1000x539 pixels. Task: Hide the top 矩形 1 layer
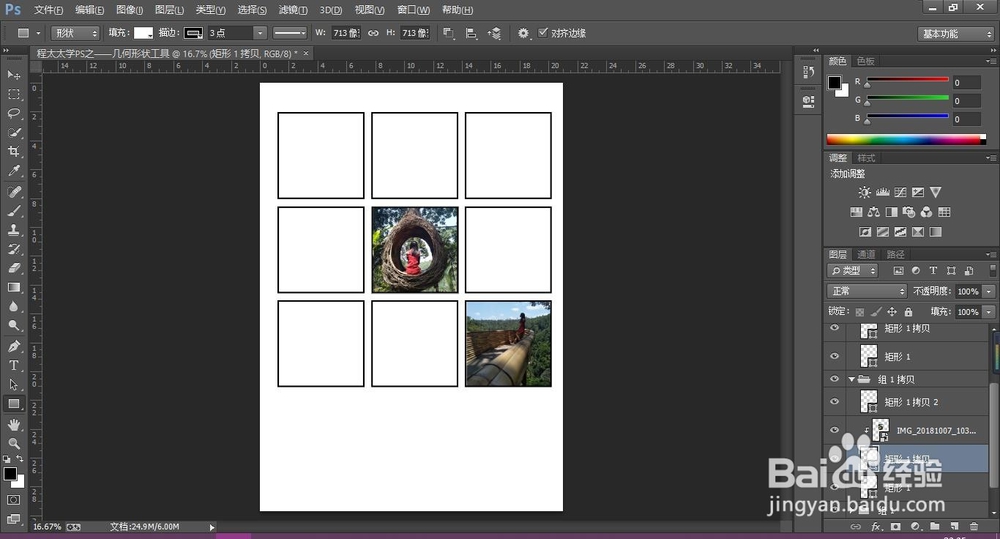[834, 356]
